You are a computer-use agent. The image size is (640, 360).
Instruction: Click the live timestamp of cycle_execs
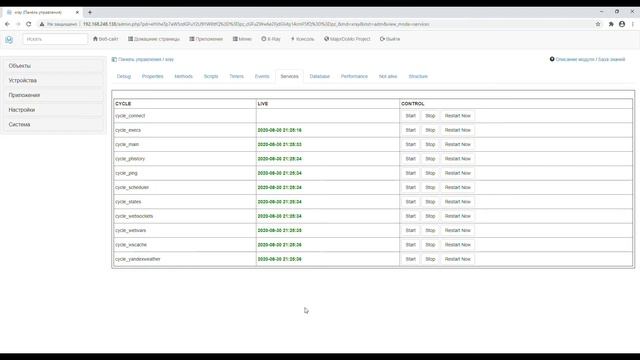click(280, 130)
